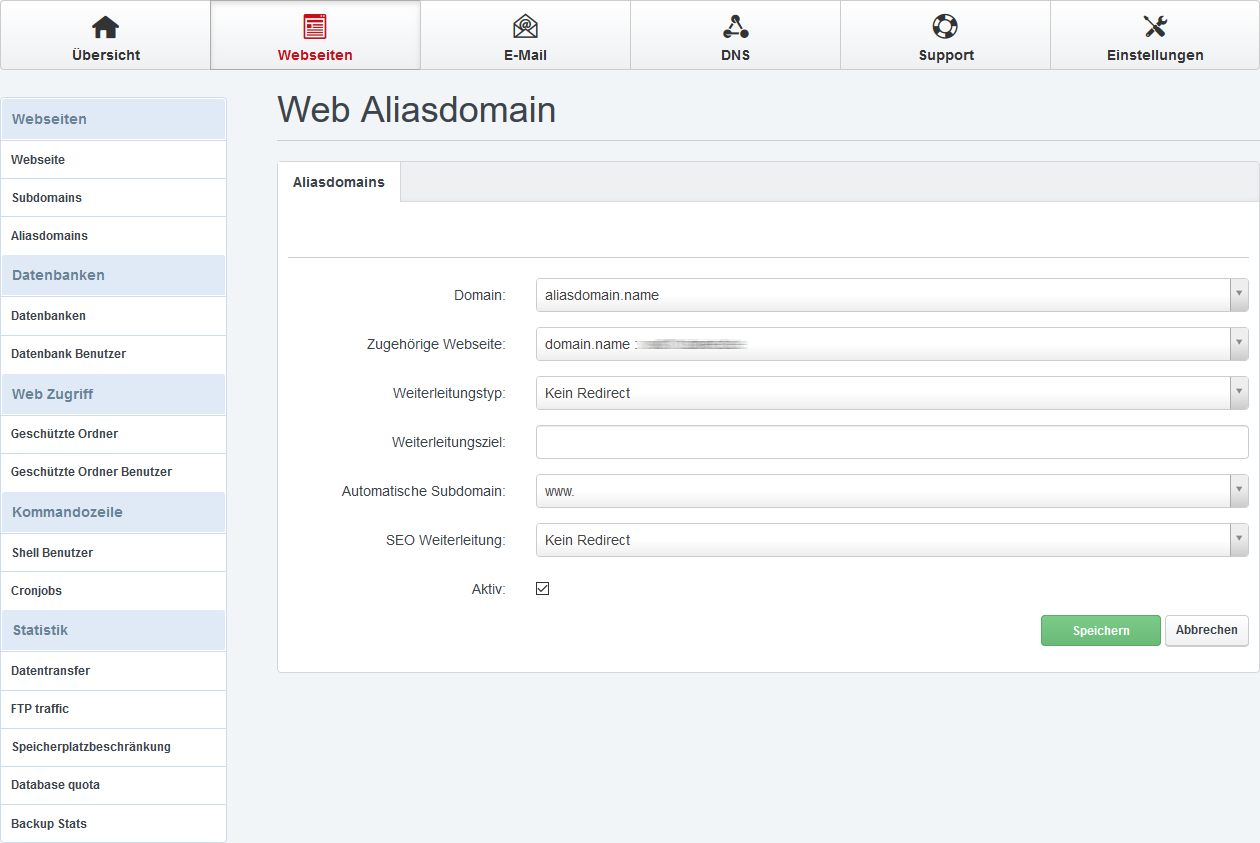Click the Speichern button
1260x843 pixels.
pos(1100,631)
